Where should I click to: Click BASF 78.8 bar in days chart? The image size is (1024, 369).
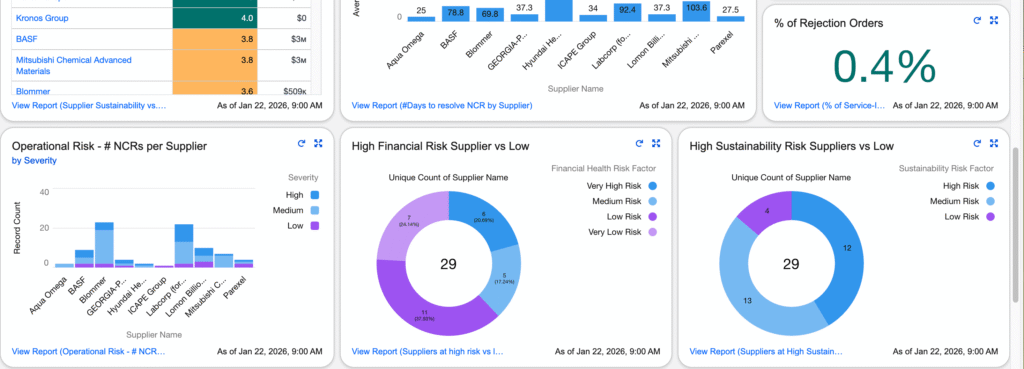pyautogui.click(x=455, y=14)
